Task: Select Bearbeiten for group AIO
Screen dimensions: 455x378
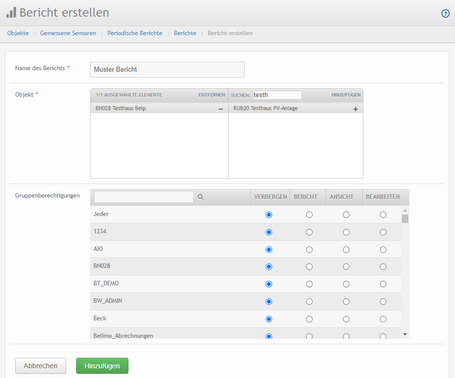Action: (383, 250)
